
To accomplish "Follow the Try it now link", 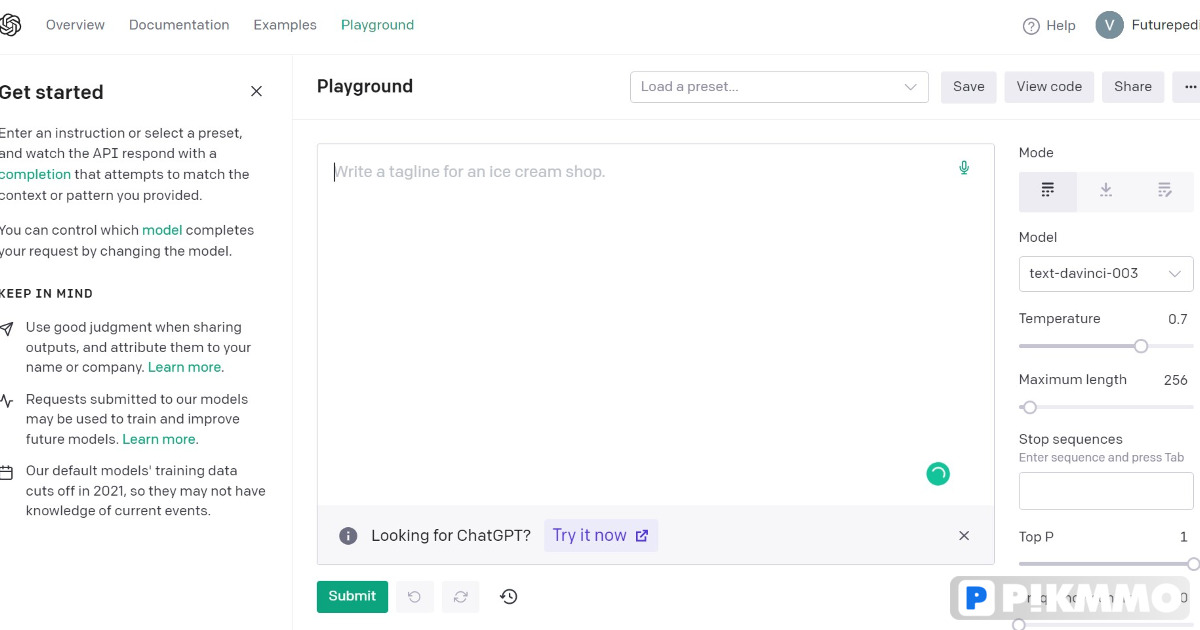I will coord(601,536).
